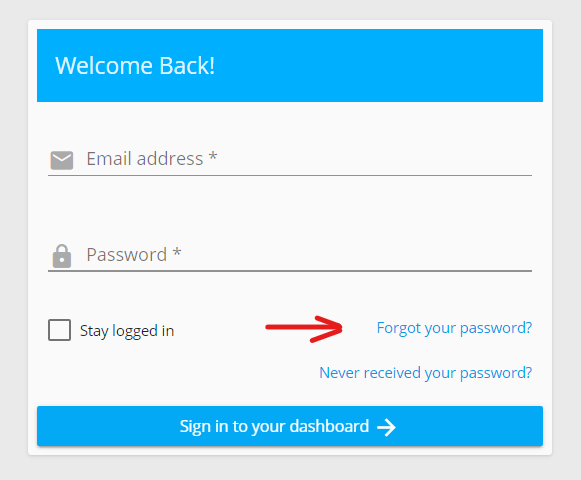Click the "Welcome Back!" heading
This screenshot has width=581, height=480.
135,66
